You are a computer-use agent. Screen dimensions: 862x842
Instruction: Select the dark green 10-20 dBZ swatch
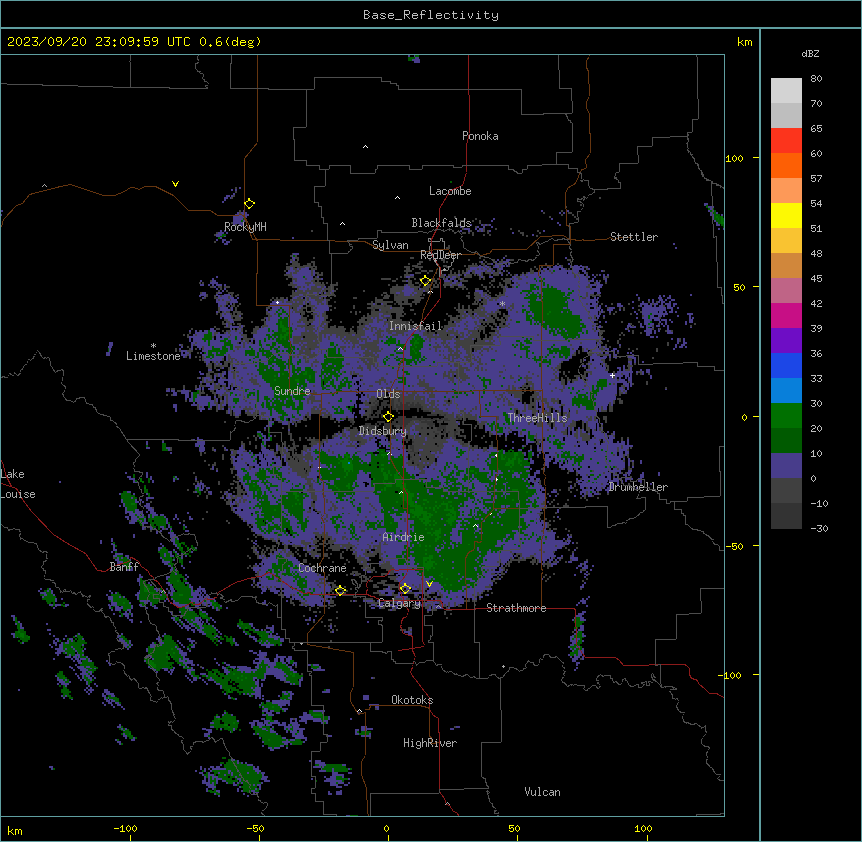(x=786, y=441)
